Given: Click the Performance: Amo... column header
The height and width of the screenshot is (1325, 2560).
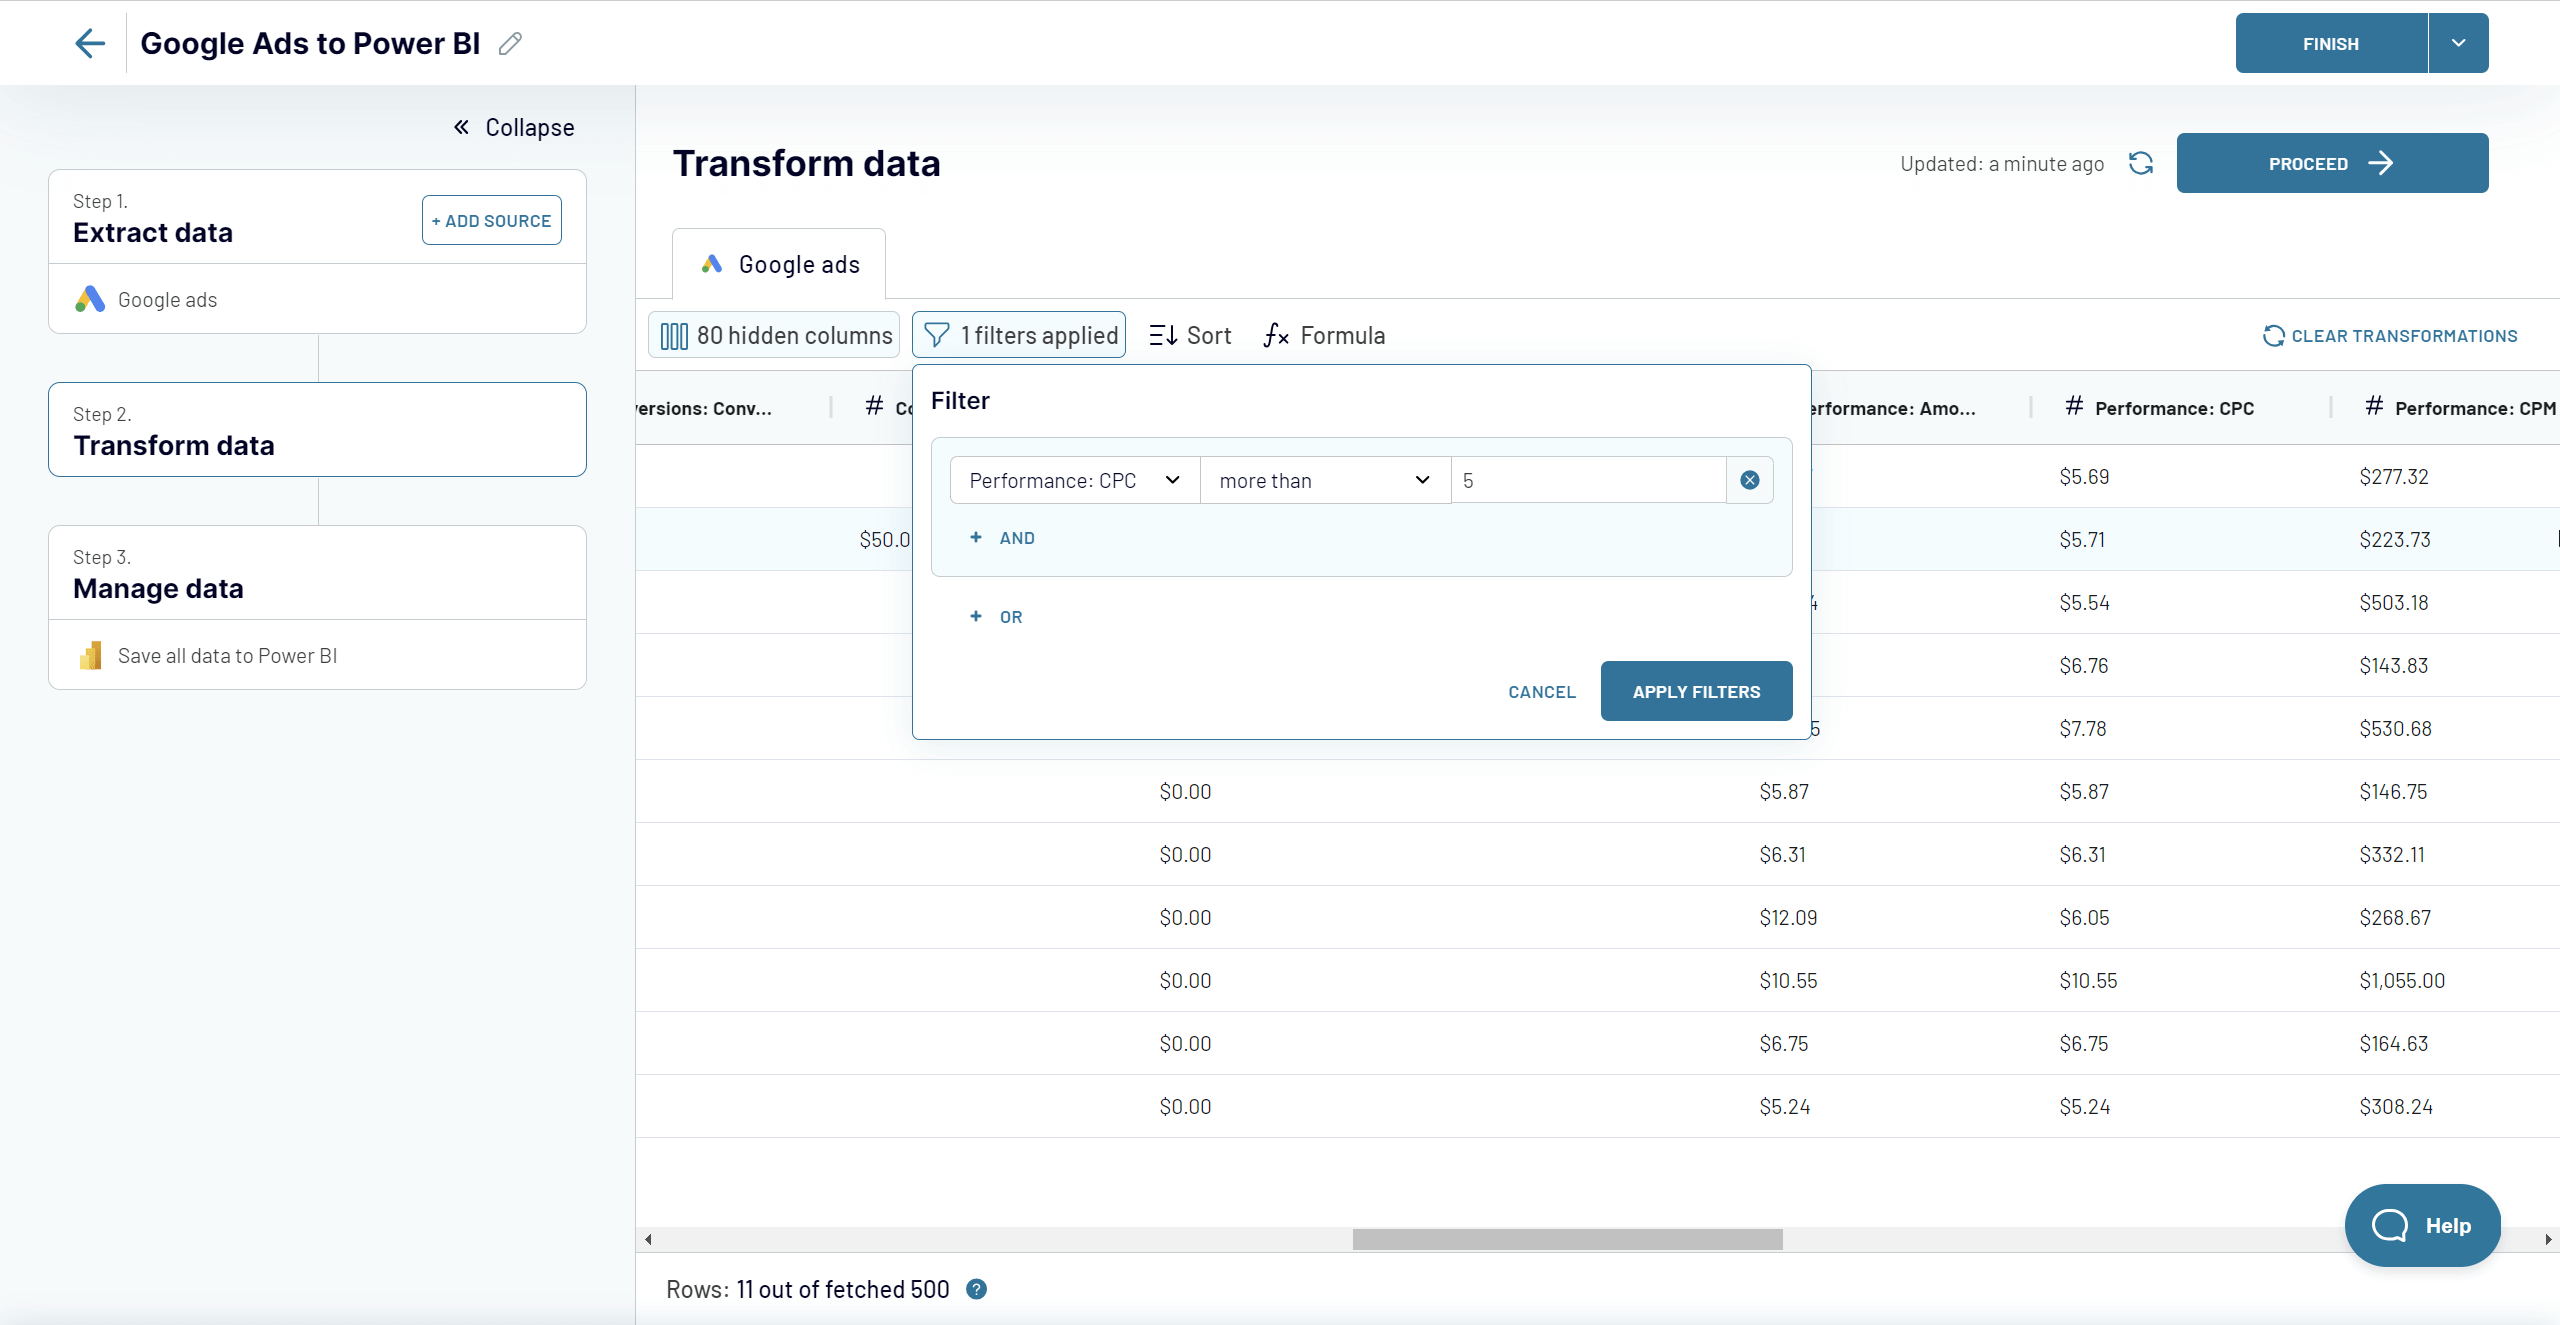Looking at the screenshot, I should coord(1893,408).
